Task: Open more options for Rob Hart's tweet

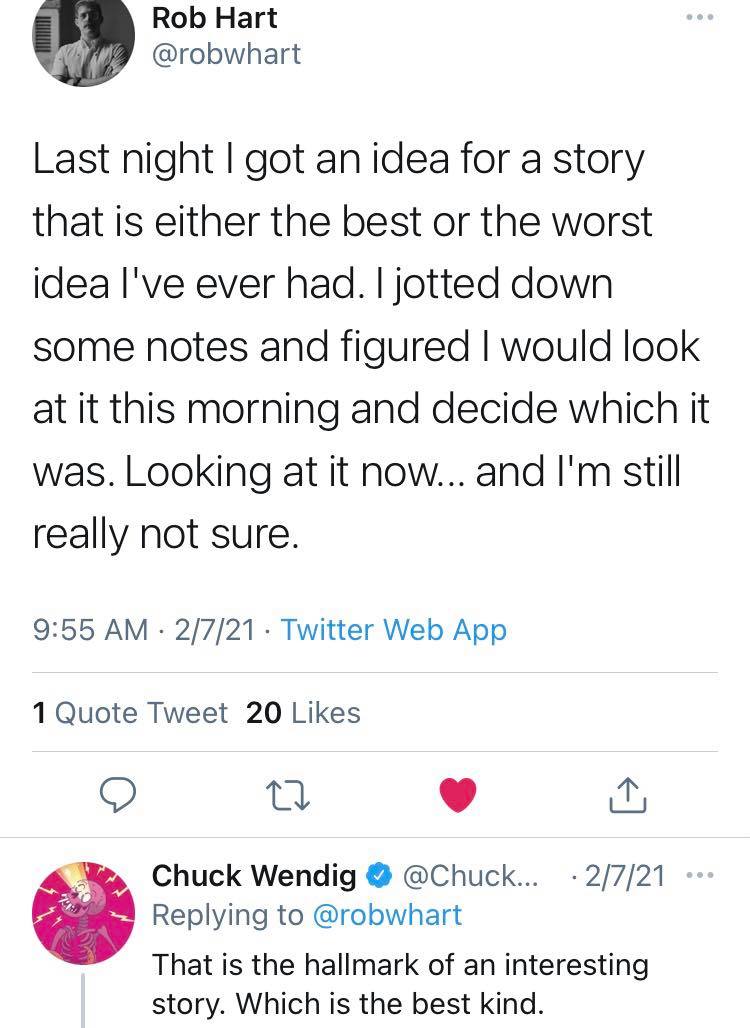Action: click(x=699, y=20)
